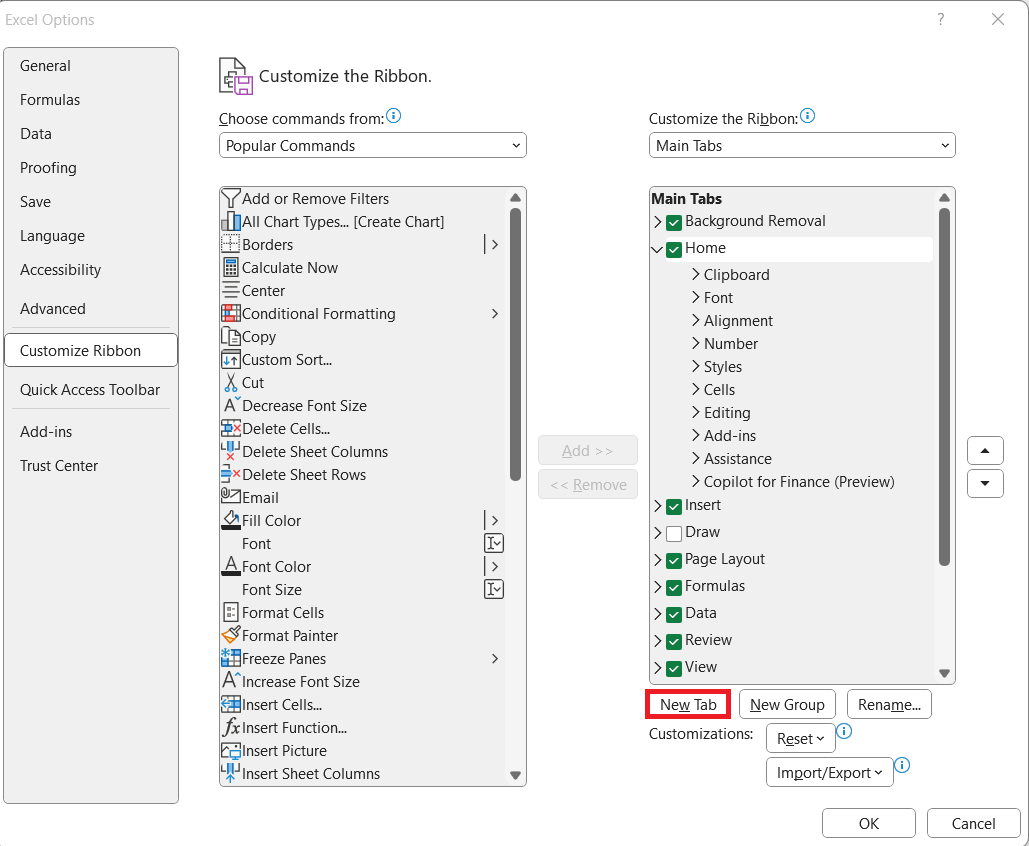Expand the Copilot for Finance (Preview) group

click(696, 481)
